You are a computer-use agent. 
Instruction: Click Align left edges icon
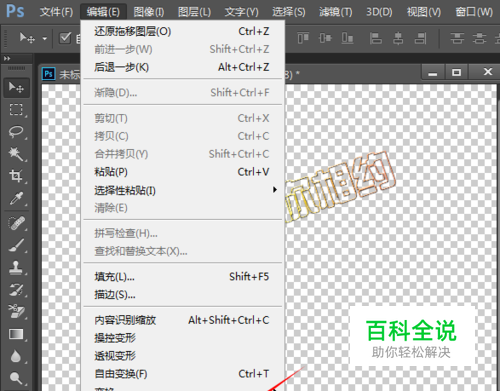376,38
